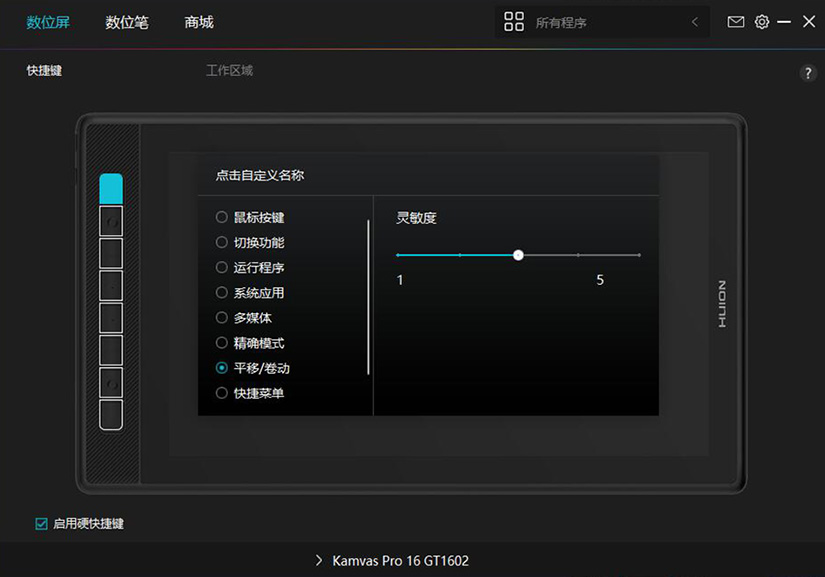Click the 所有程序 label

[x=561, y=23]
